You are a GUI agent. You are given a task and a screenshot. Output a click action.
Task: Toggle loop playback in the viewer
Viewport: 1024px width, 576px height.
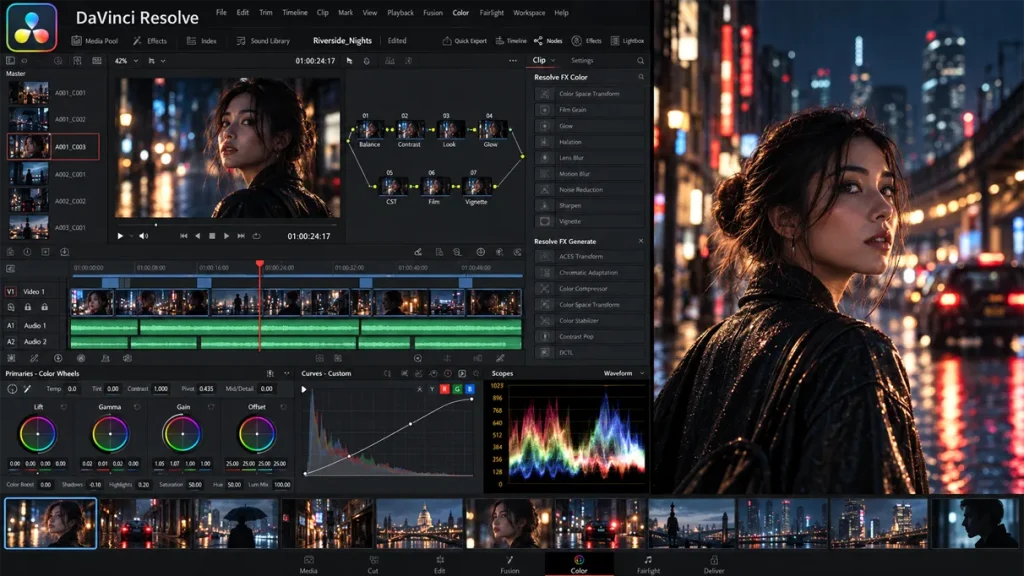257,236
